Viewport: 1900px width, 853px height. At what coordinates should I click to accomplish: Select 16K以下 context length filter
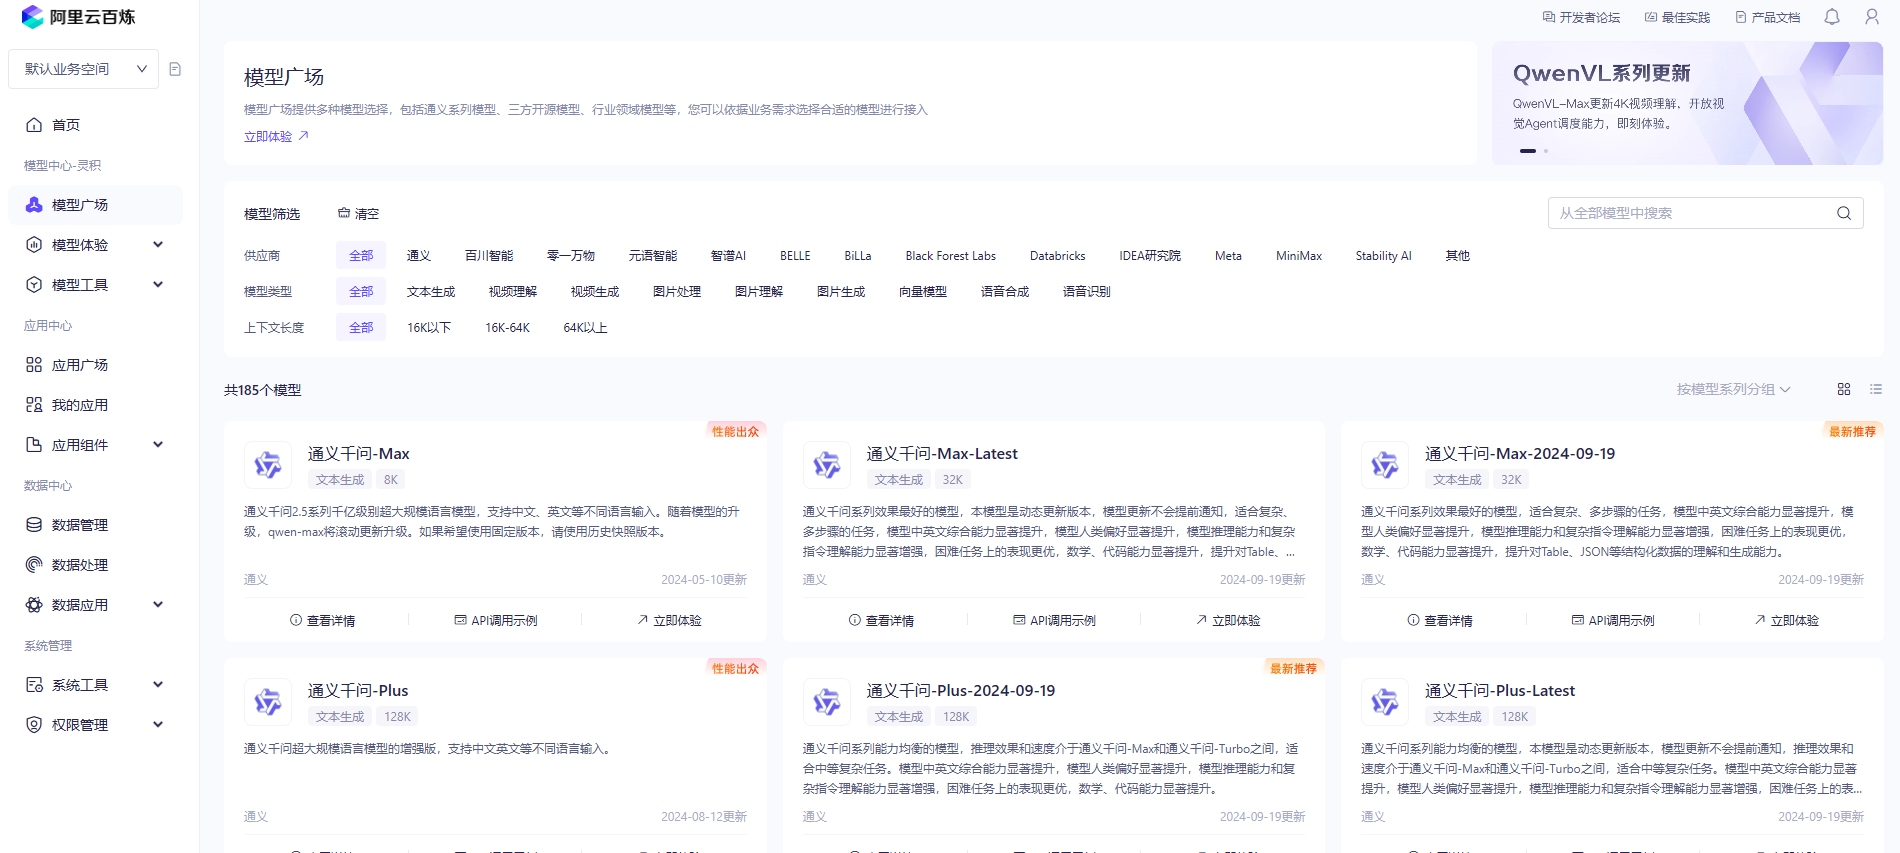pyautogui.click(x=429, y=328)
